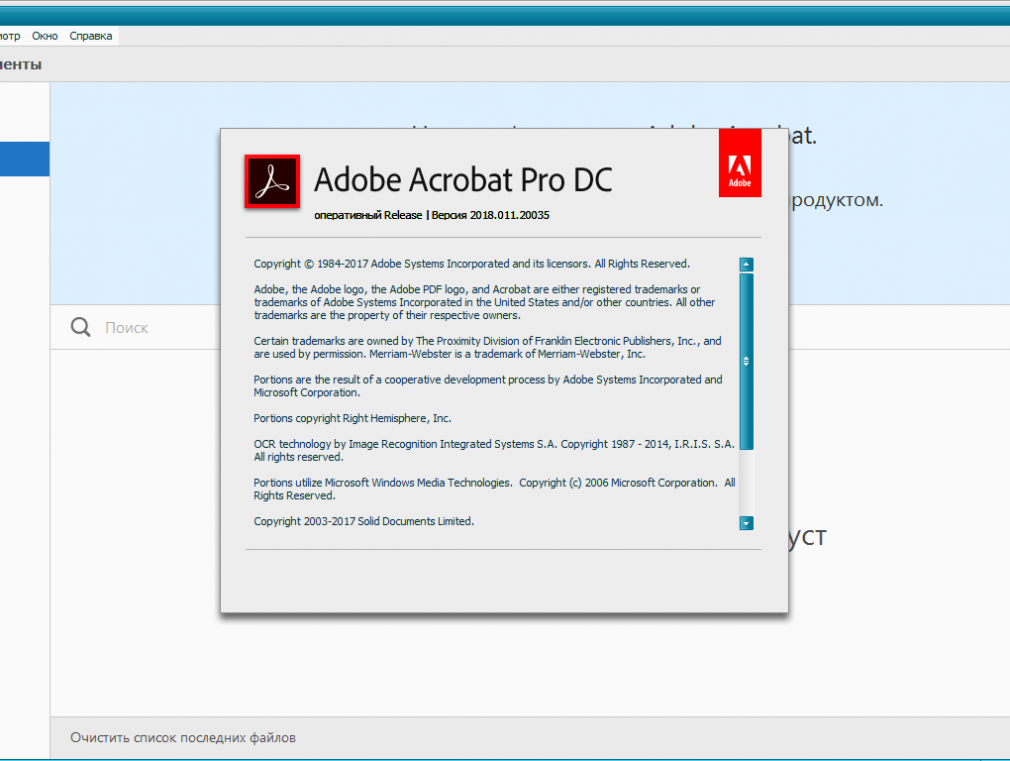Image resolution: width=1010 pixels, height=761 pixels.
Task: Click the OCR technology by Image Recognition line
Action: 494,450
